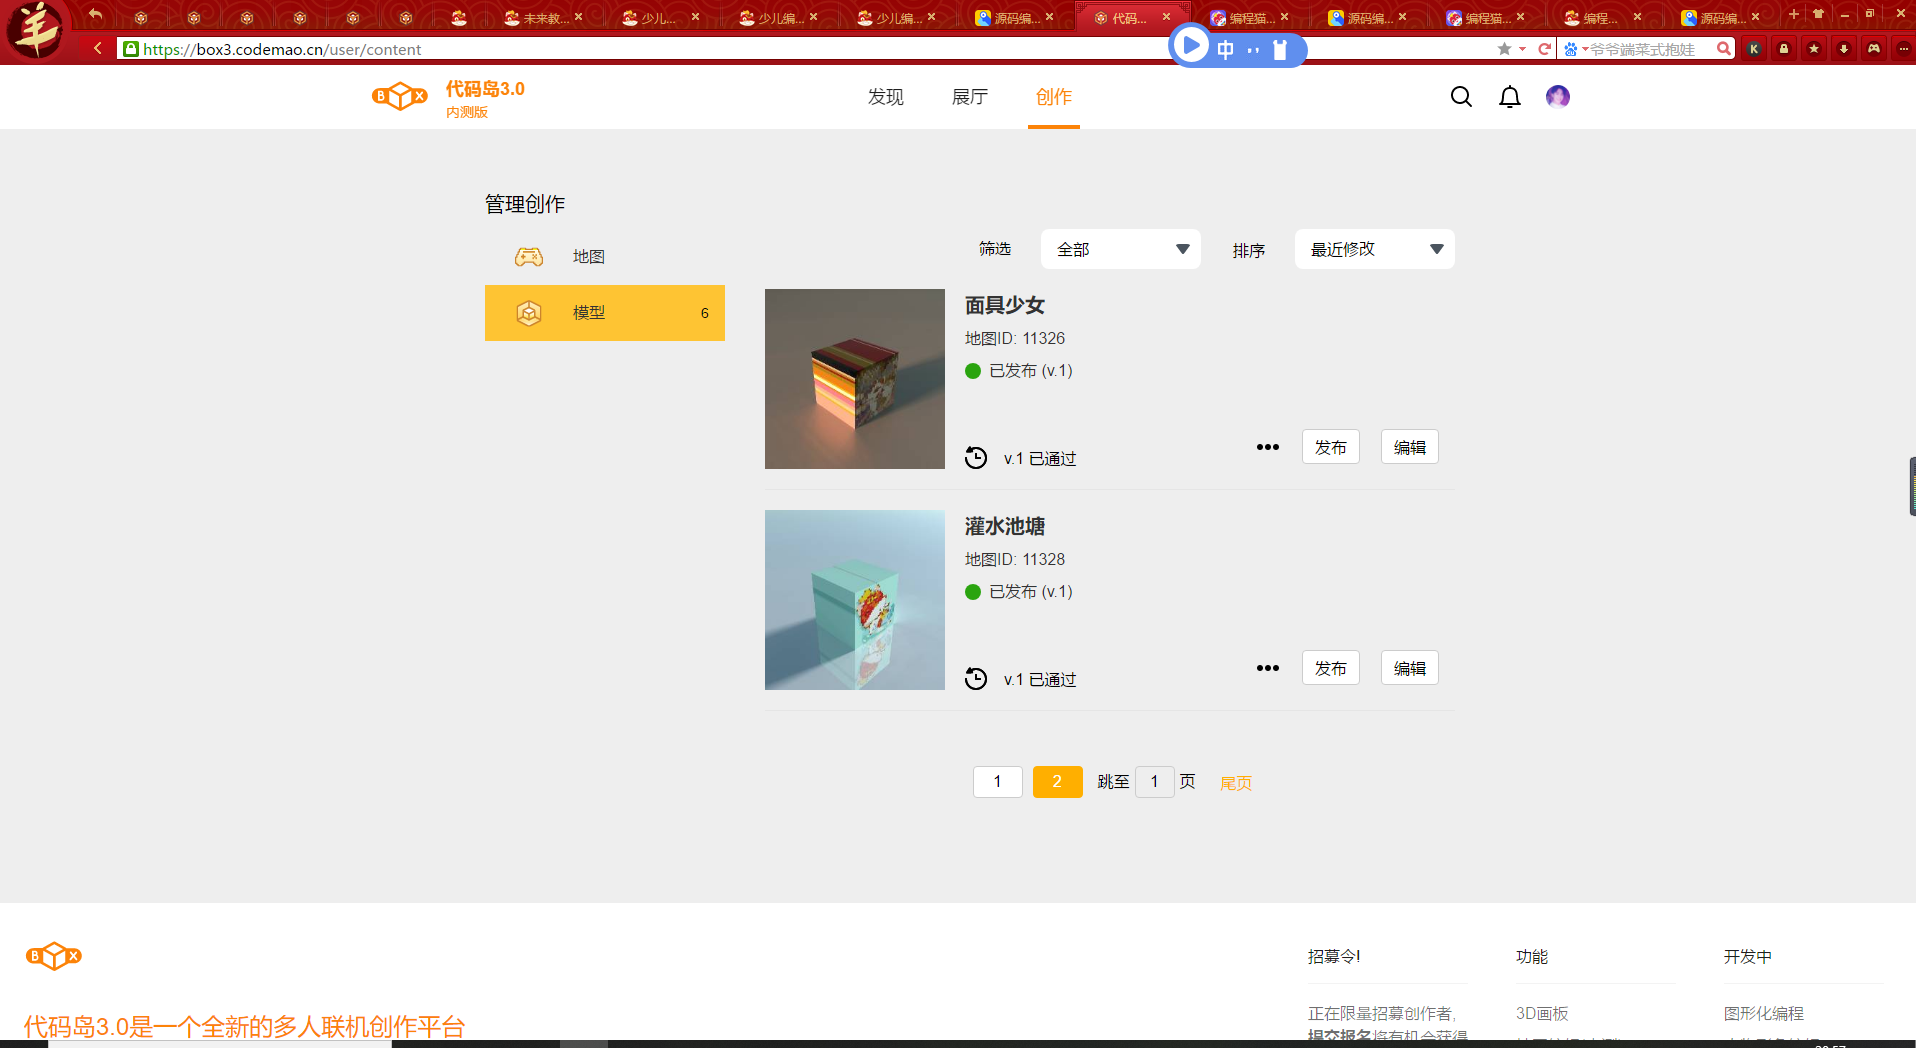1916x1048 pixels.
Task: Click the blue overlay play button
Action: (x=1190, y=45)
